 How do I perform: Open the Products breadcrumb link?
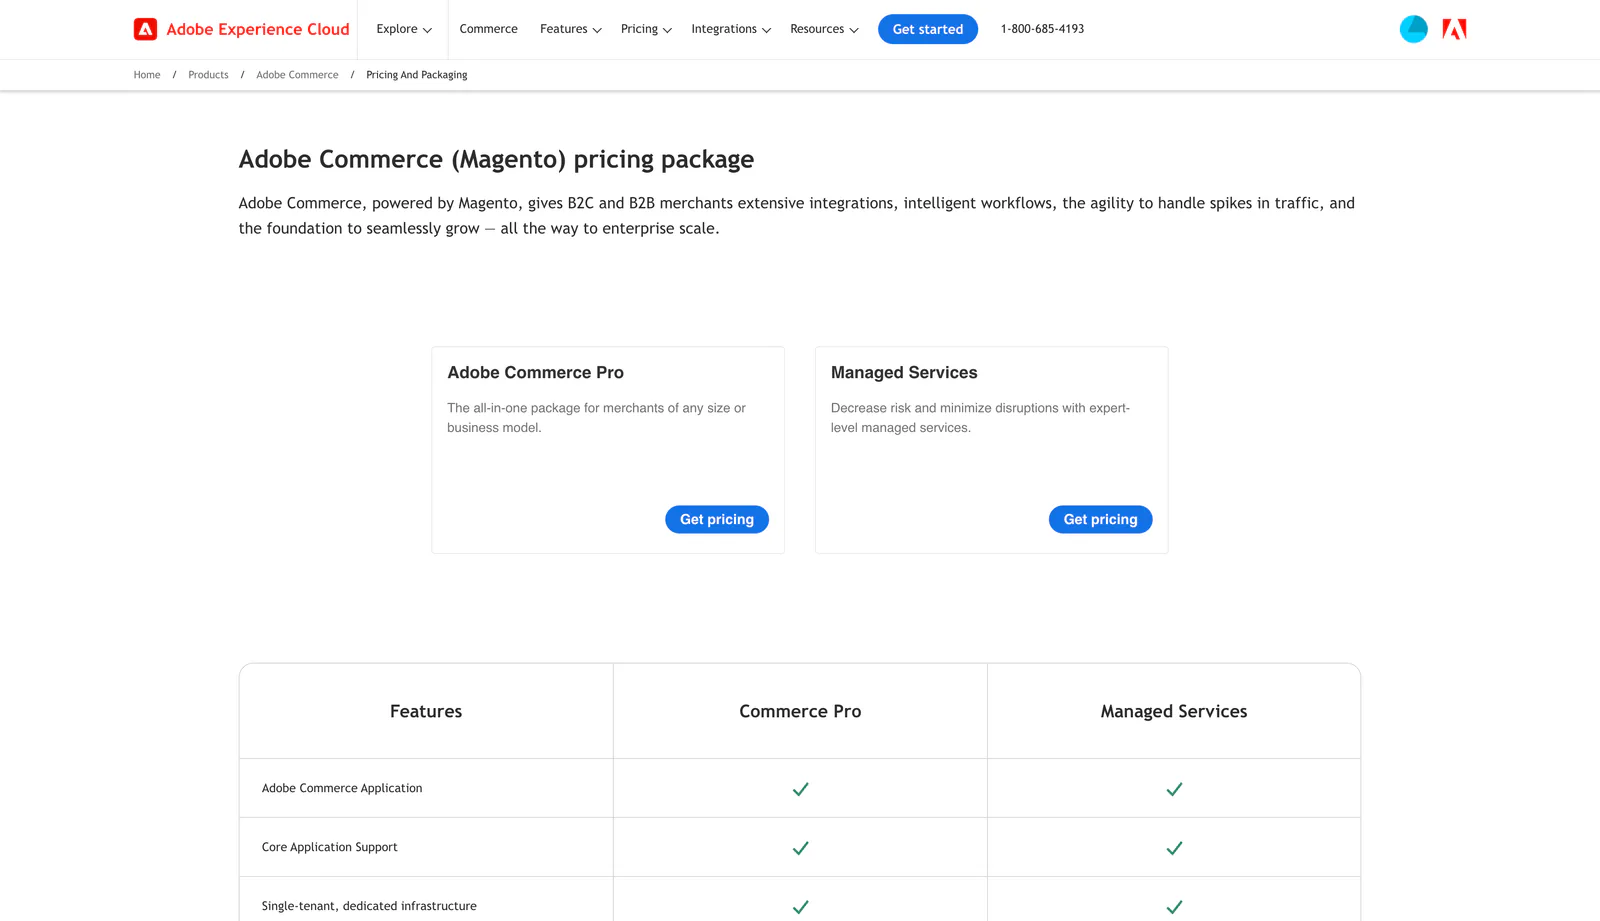point(208,75)
